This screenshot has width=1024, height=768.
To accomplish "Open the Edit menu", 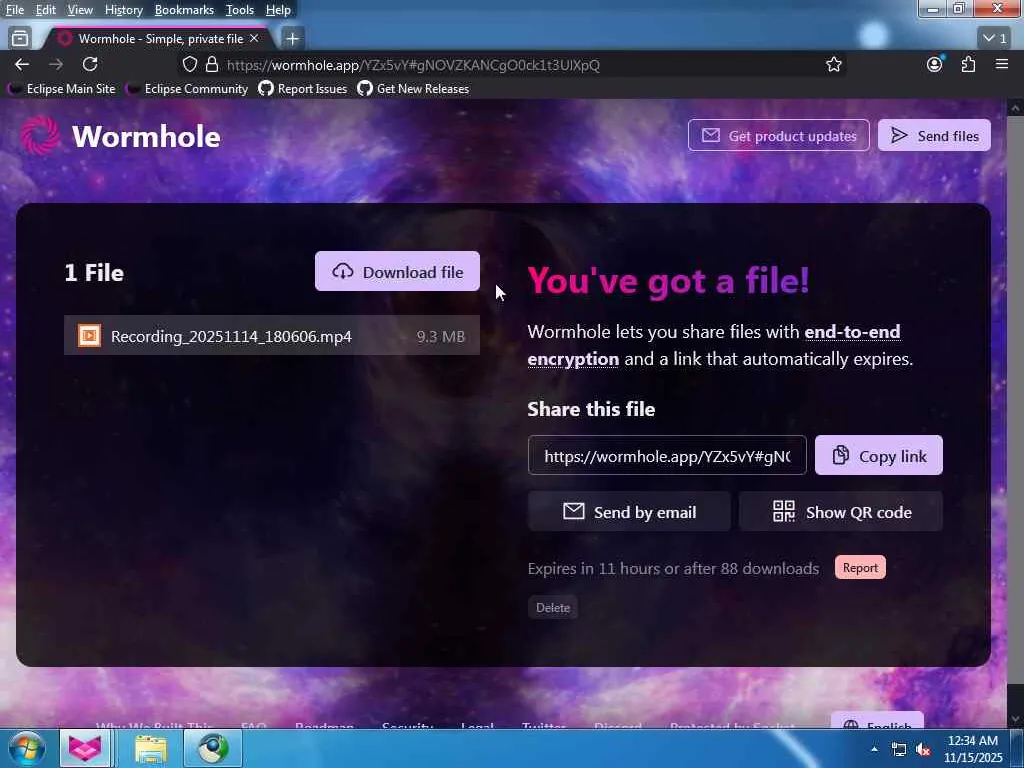I will pos(45,10).
